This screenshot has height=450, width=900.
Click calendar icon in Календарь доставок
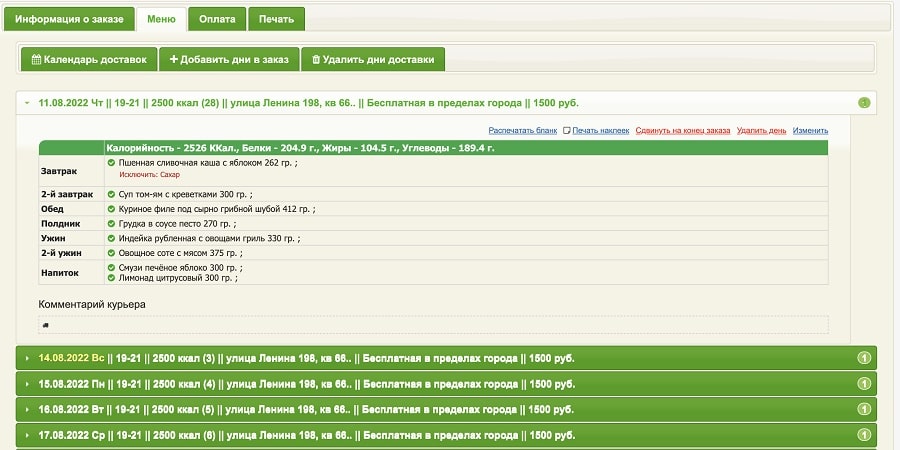tap(36, 60)
